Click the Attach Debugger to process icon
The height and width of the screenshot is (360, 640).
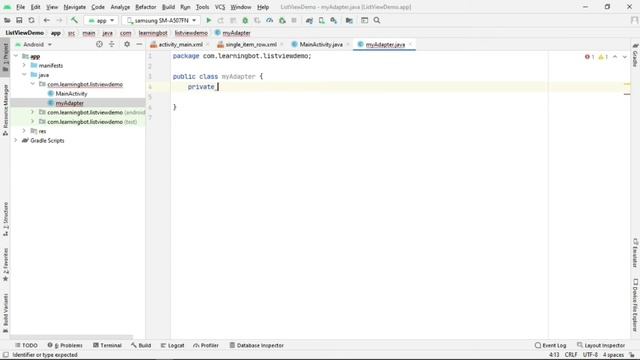pyautogui.click(x=282, y=20)
